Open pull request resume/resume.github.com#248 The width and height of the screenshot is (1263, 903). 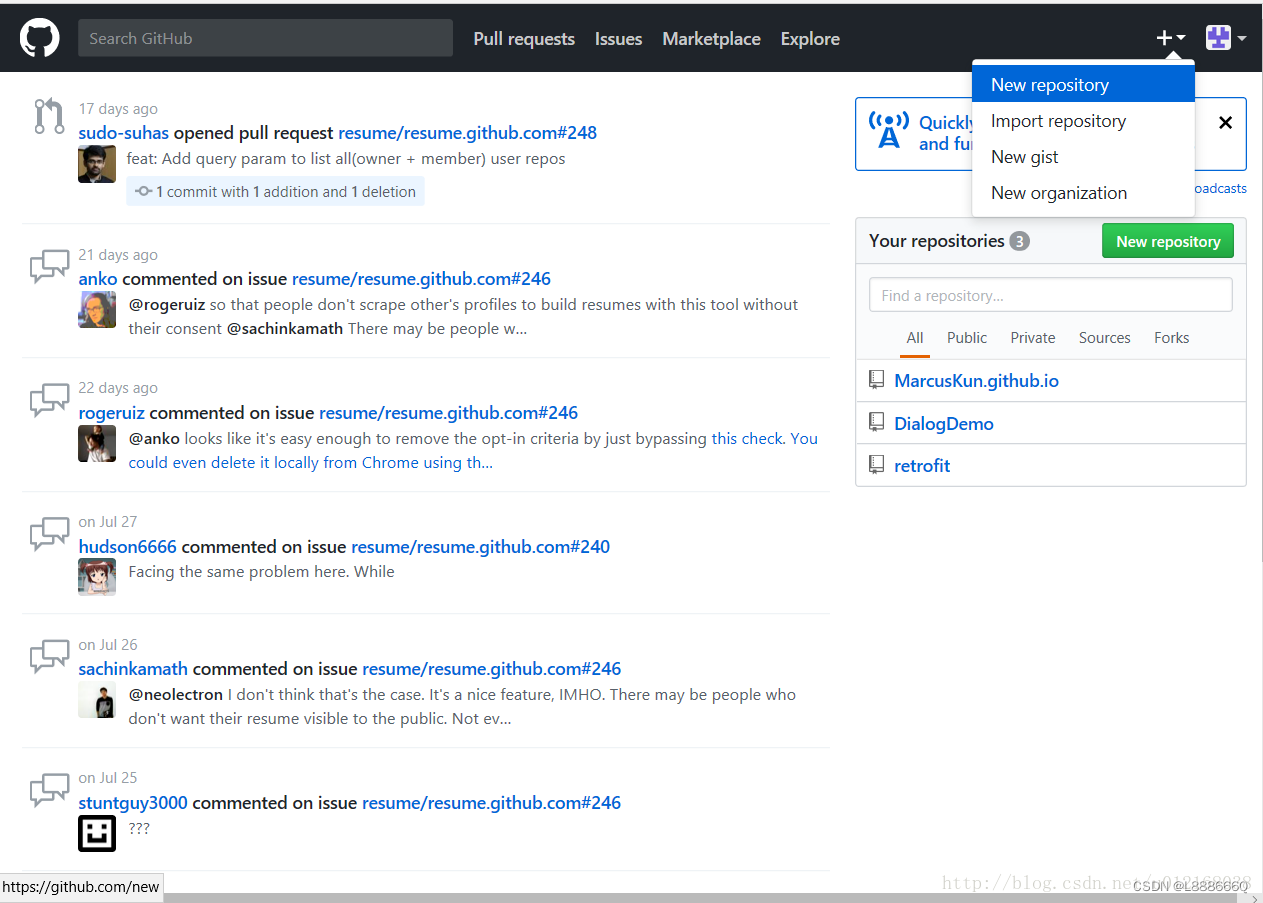[x=467, y=133]
